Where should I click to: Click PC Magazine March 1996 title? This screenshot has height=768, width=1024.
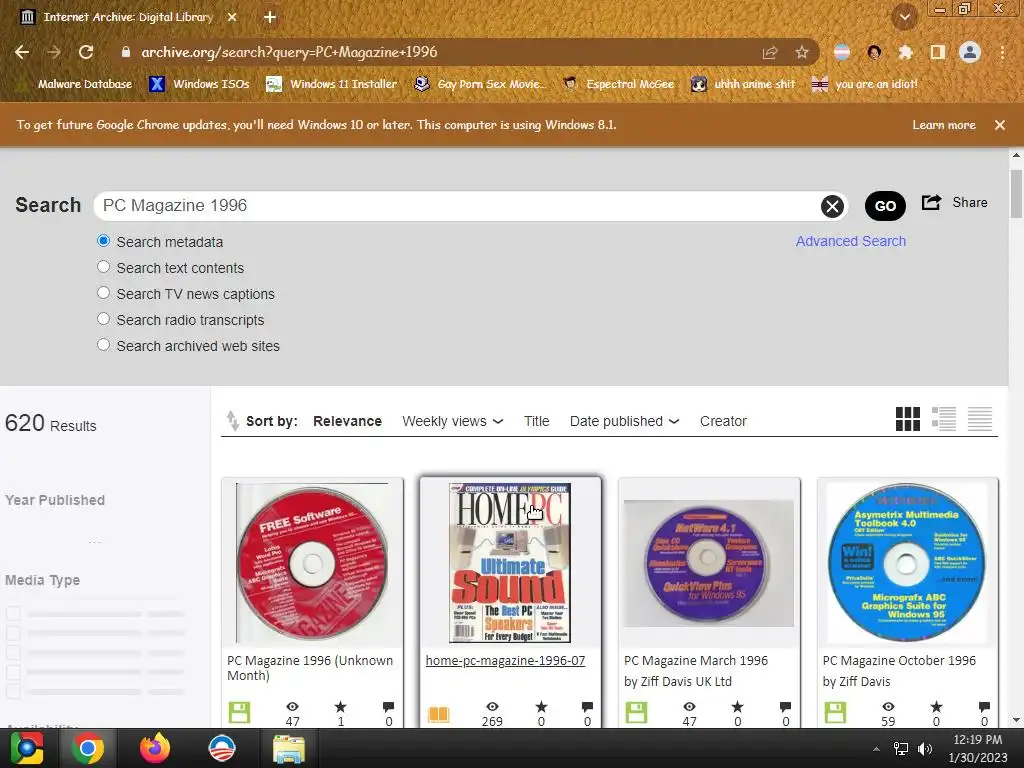[696, 660]
